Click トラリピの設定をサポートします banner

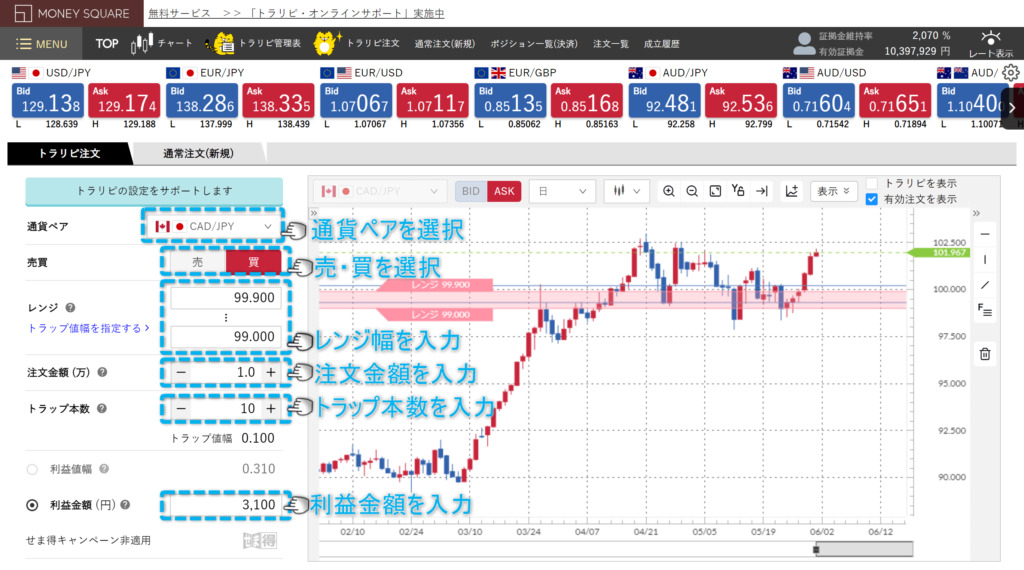pos(154,191)
